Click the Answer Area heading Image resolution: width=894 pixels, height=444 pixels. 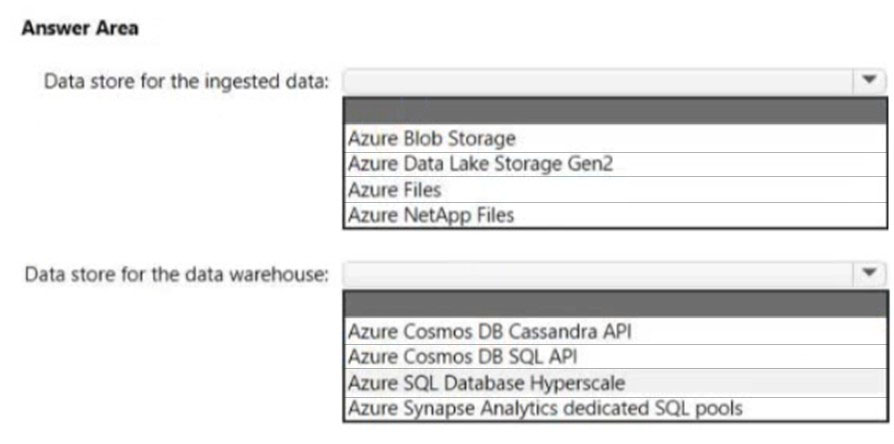point(80,28)
